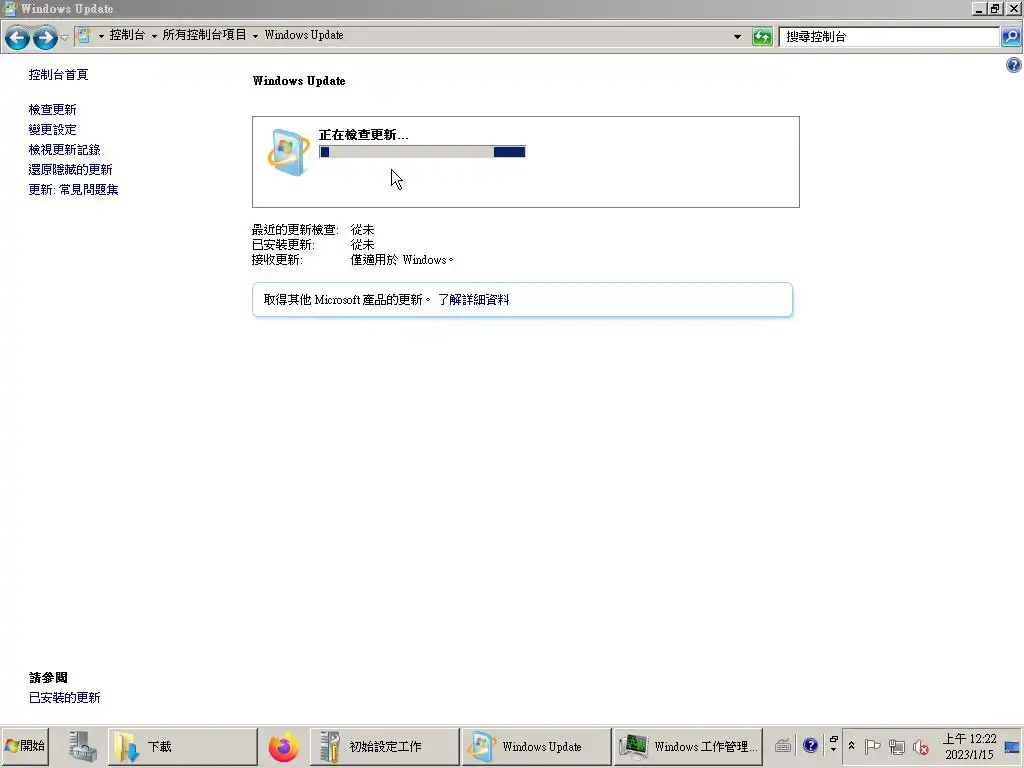Select 所有控制台項目 in the breadcrumb
Viewport: 1024px width, 768px height.
(204, 35)
